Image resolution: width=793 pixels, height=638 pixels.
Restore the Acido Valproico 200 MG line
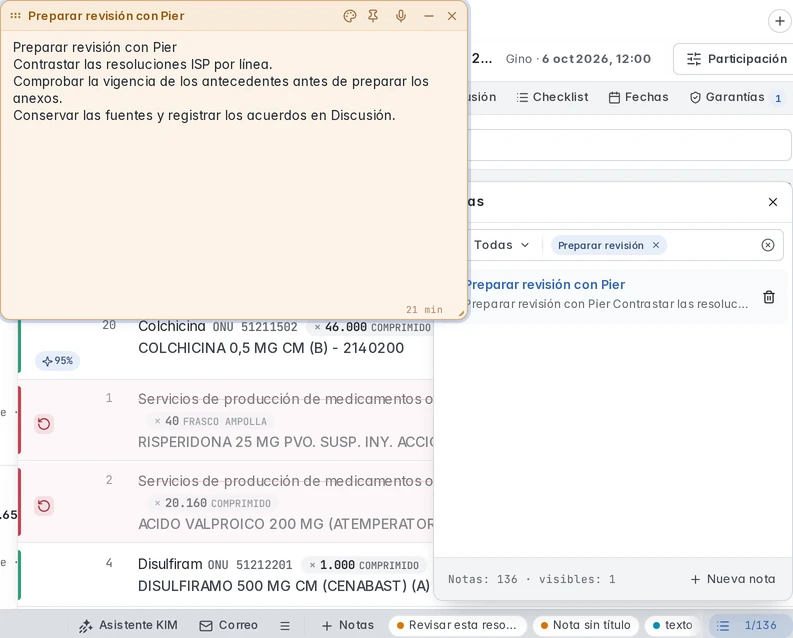click(x=44, y=506)
